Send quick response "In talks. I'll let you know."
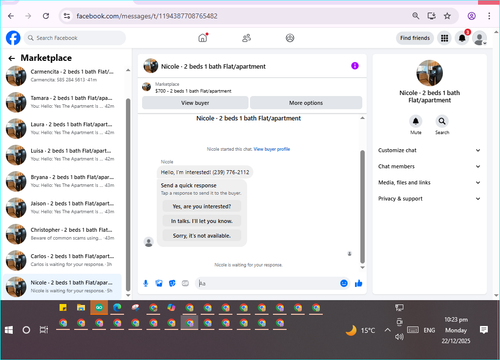This screenshot has height=360, width=500. [x=202, y=221]
